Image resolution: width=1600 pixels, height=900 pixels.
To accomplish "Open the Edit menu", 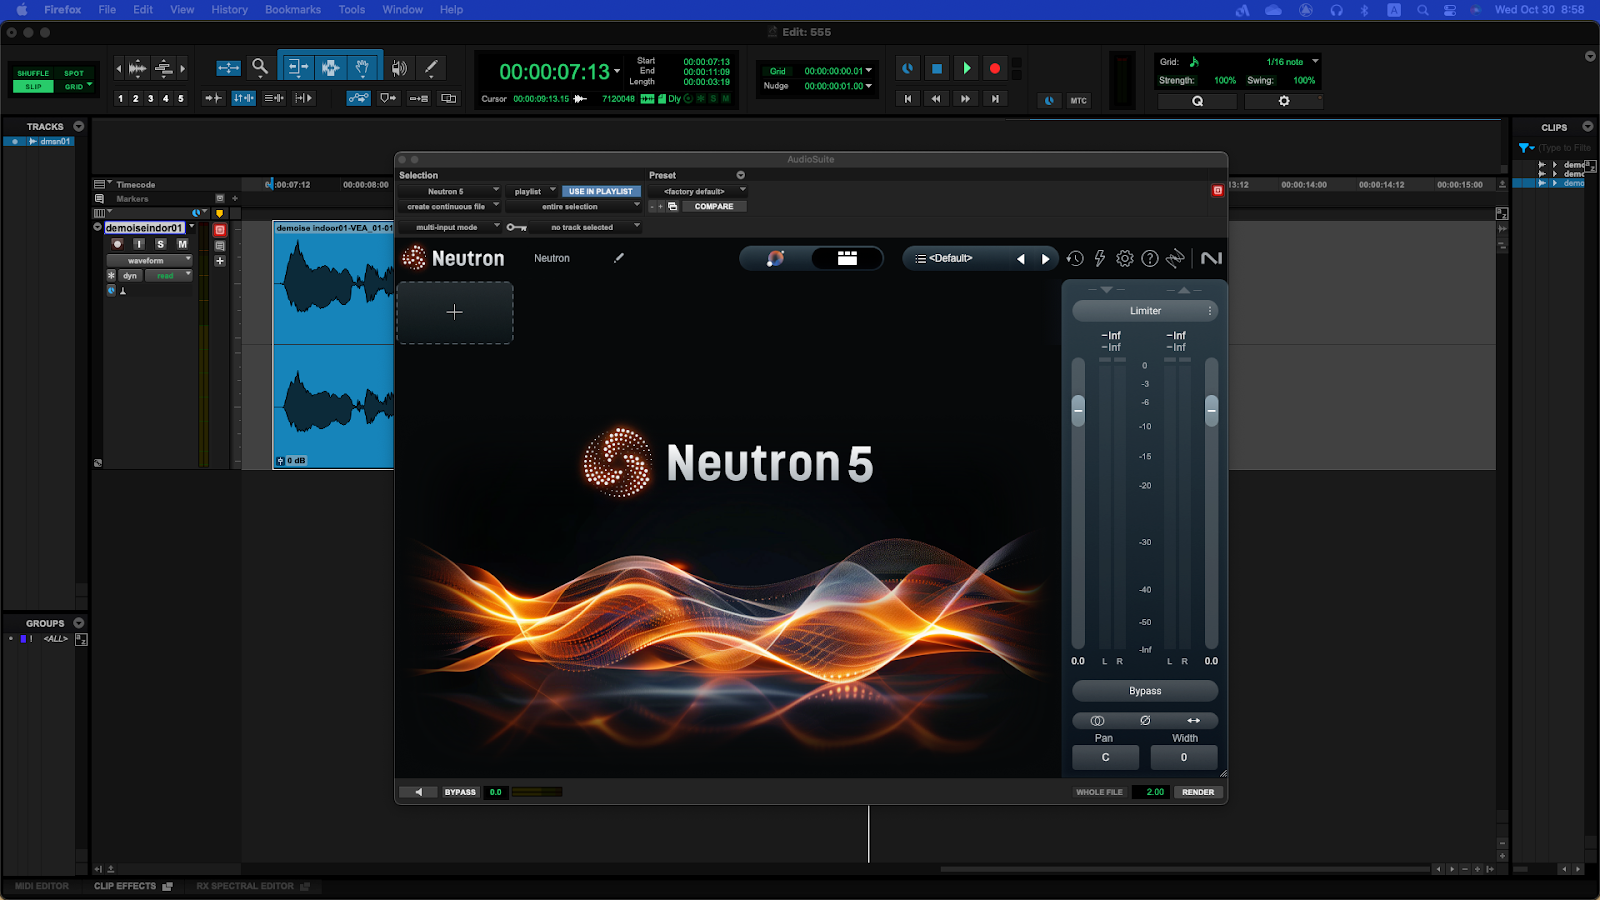I will tap(143, 9).
